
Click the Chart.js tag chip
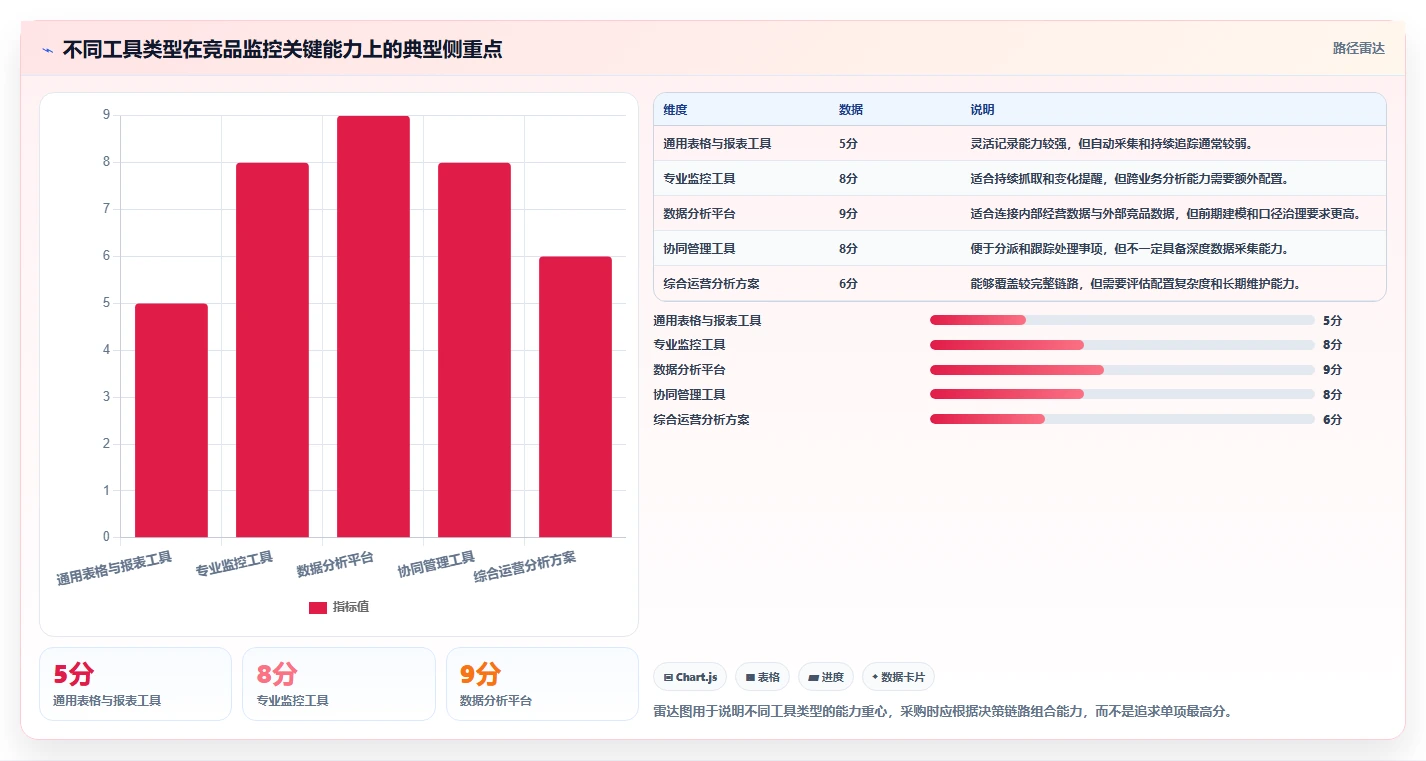(691, 677)
